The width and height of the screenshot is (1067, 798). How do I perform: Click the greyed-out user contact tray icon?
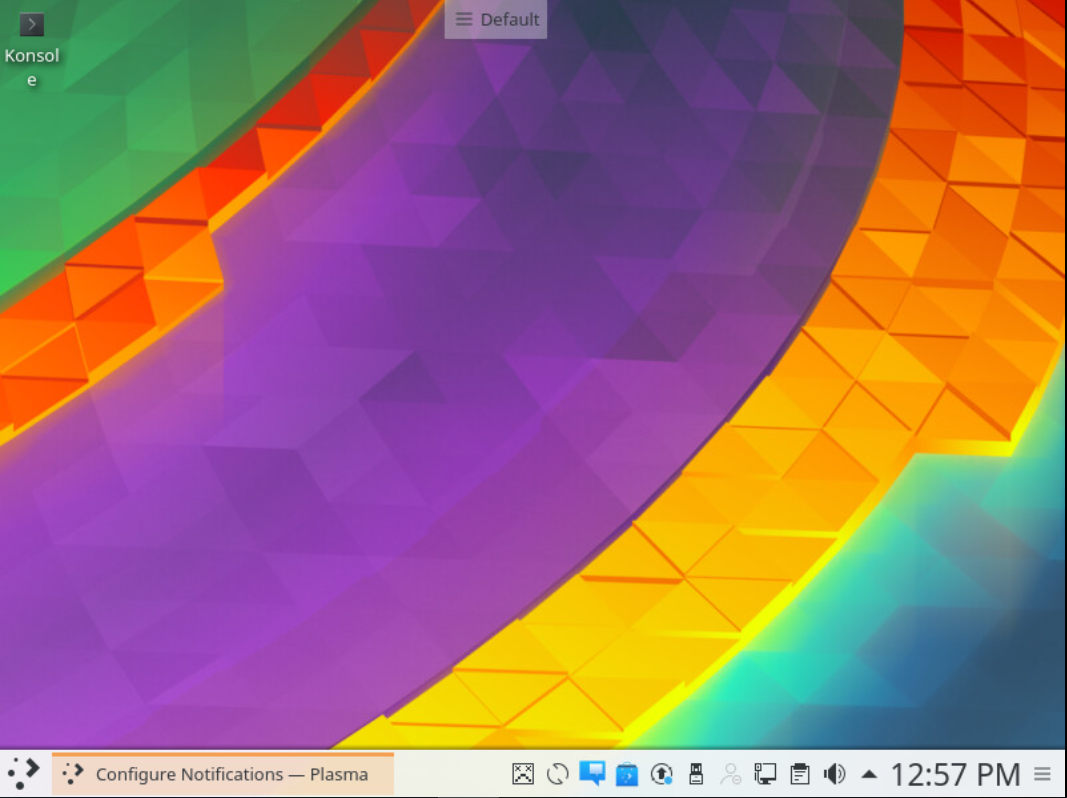click(x=730, y=774)
